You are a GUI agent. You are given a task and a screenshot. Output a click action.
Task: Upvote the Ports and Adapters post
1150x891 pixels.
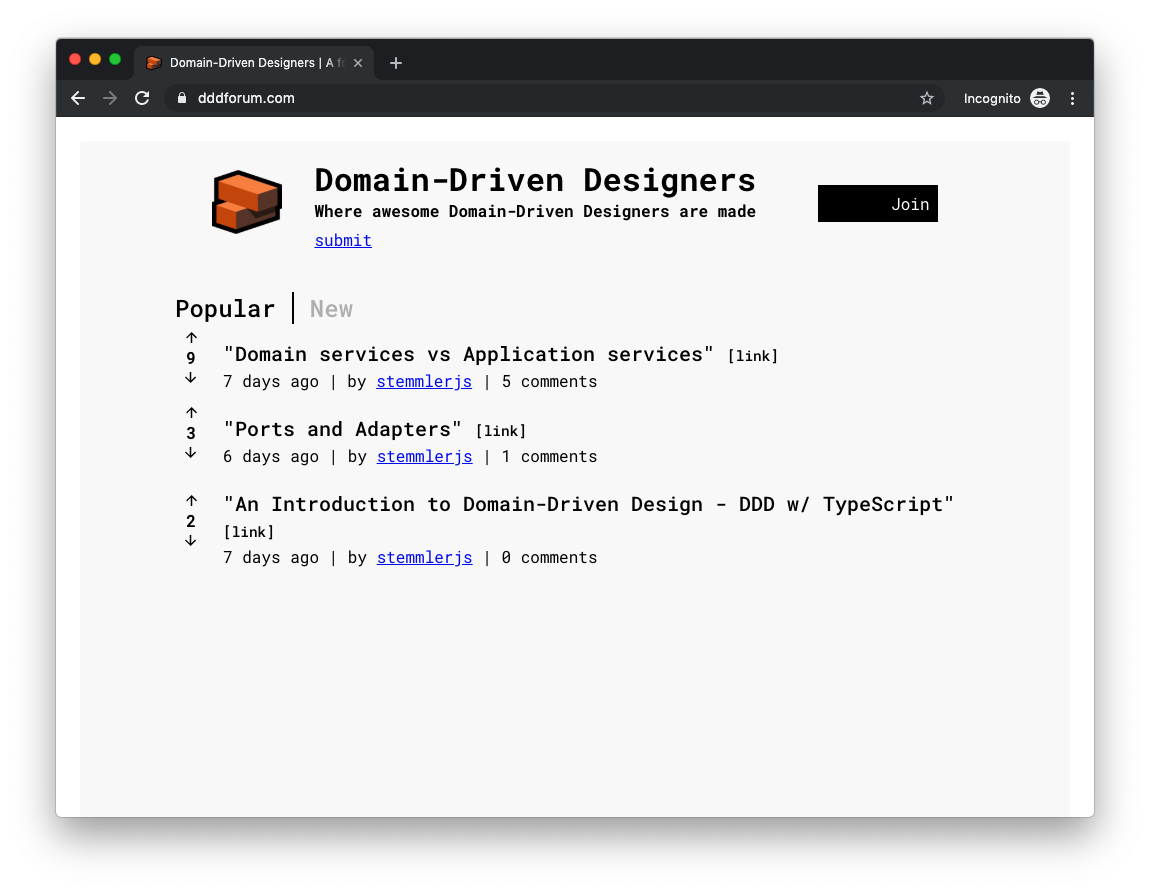(191, 413)
